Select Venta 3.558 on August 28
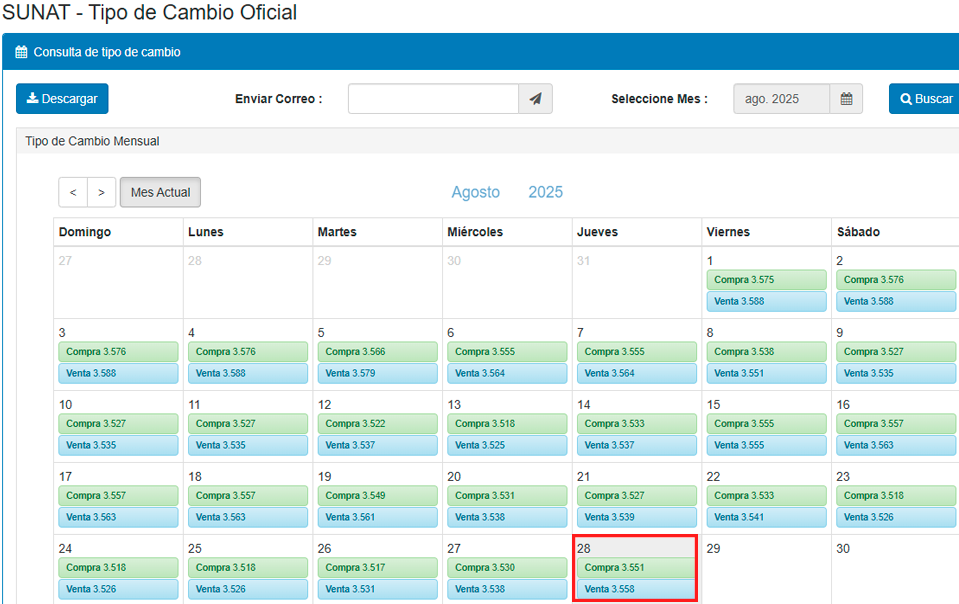This screenshot has height=604, width=959. (637, 589)
